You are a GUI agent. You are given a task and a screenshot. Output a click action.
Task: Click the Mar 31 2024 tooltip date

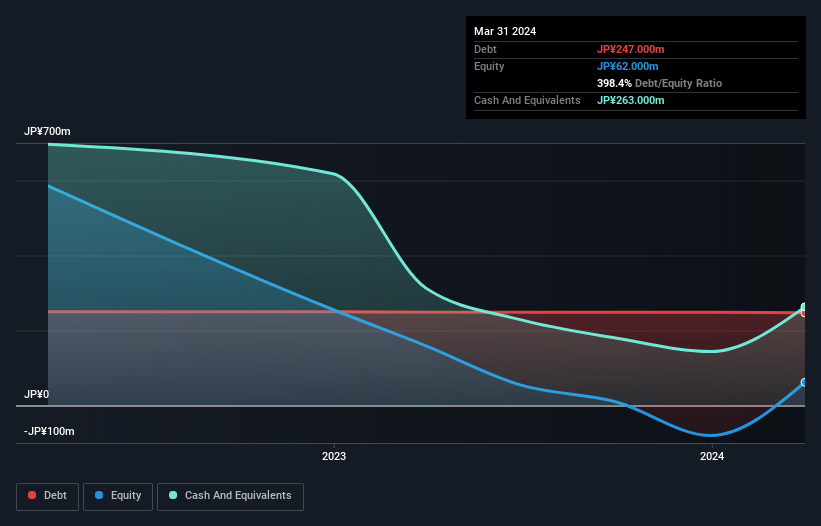click(505, 31)
